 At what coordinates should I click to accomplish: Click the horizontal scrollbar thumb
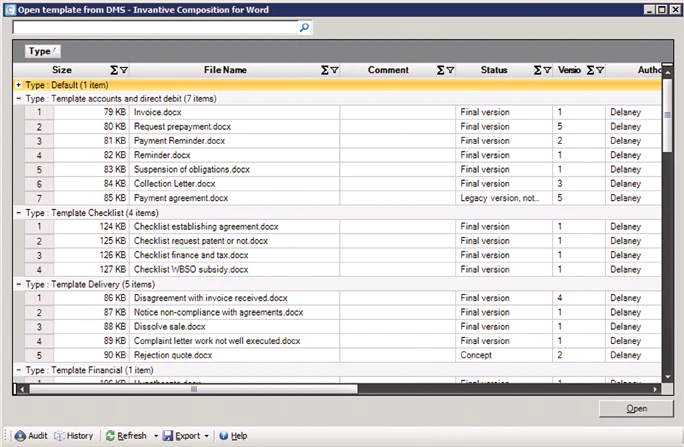194,389
